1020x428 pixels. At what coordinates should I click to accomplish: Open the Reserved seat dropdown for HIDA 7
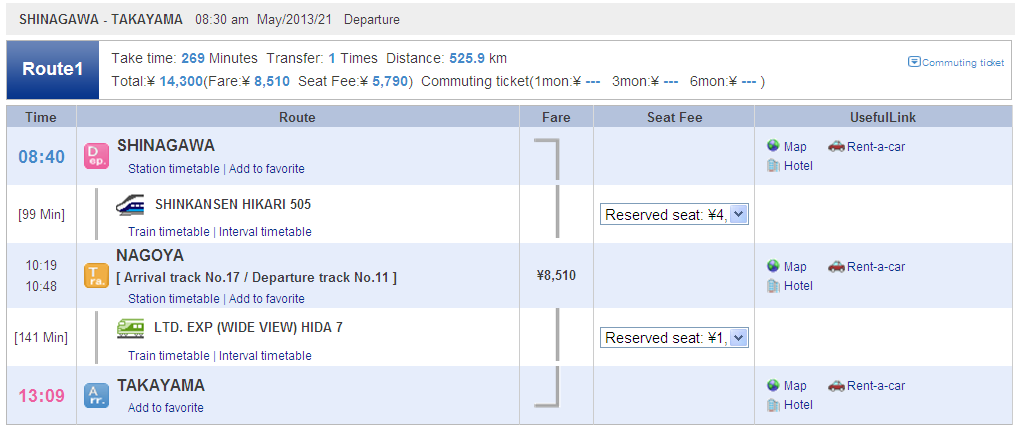(x=674, y=338)
